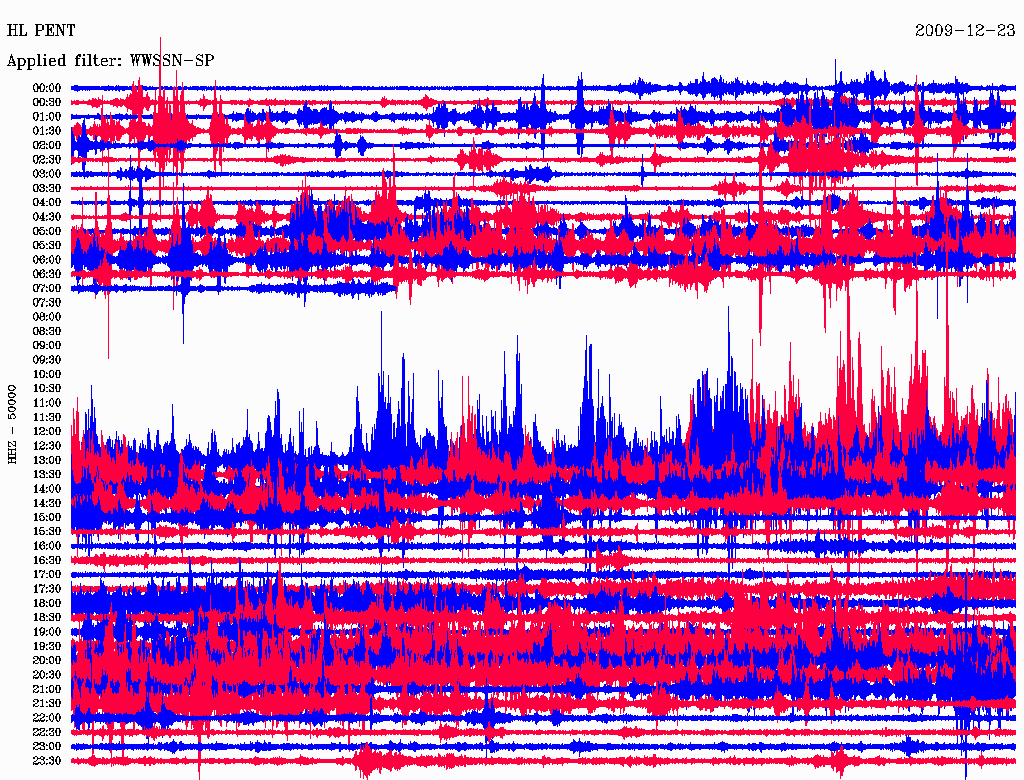Select the 18:00 time label

pos(47,603)
